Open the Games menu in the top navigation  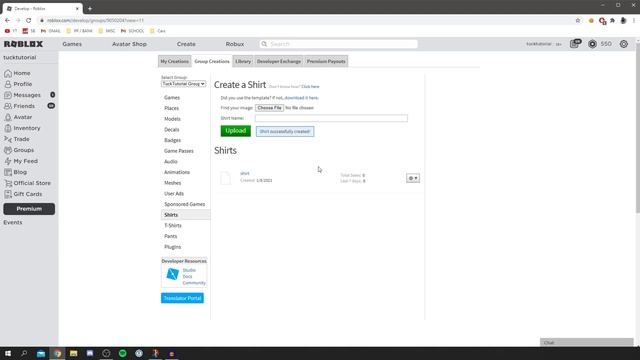[72, 44]
